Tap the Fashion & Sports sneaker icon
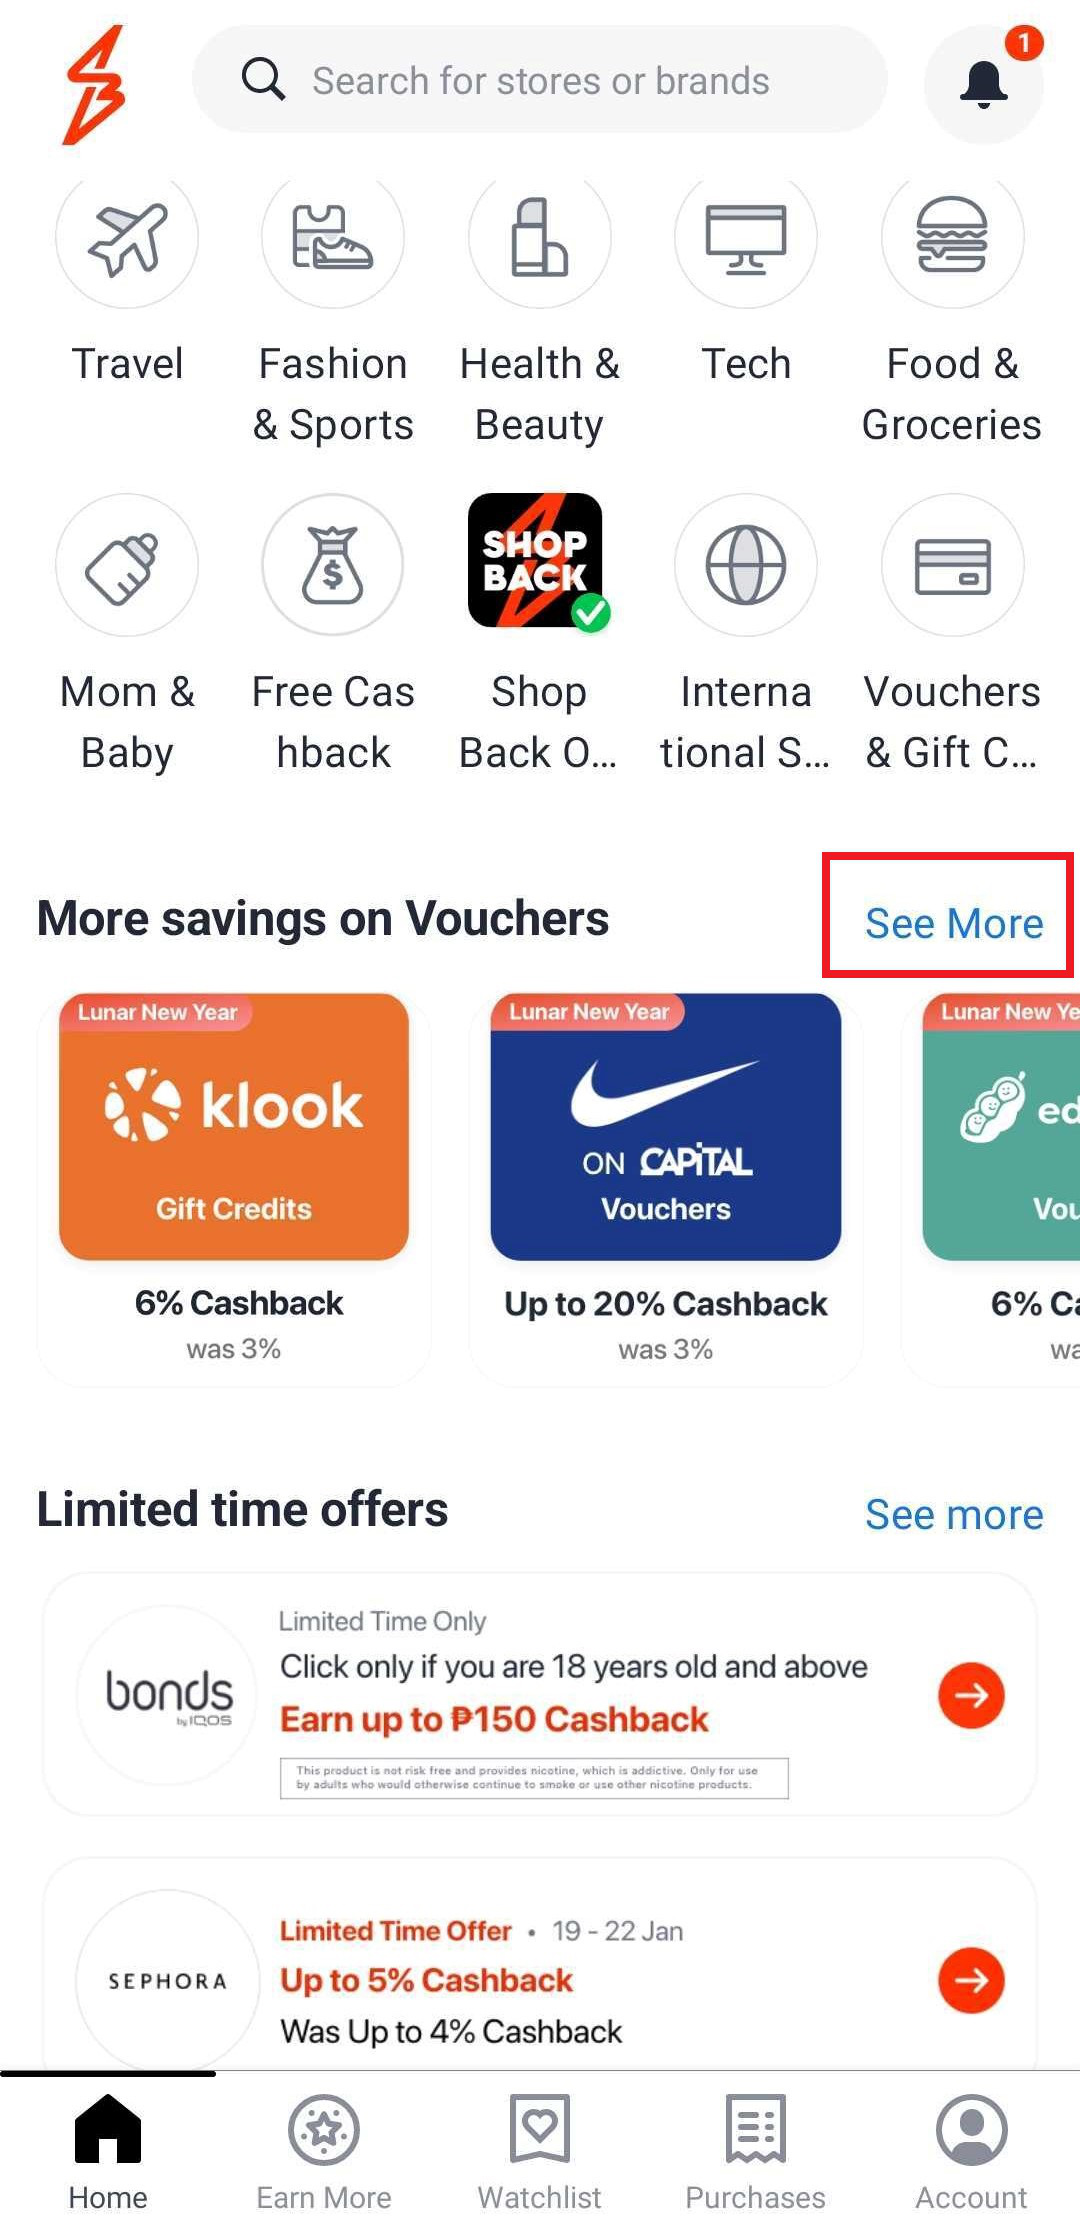This screenshot has height=2227, width=1080. 333,238
